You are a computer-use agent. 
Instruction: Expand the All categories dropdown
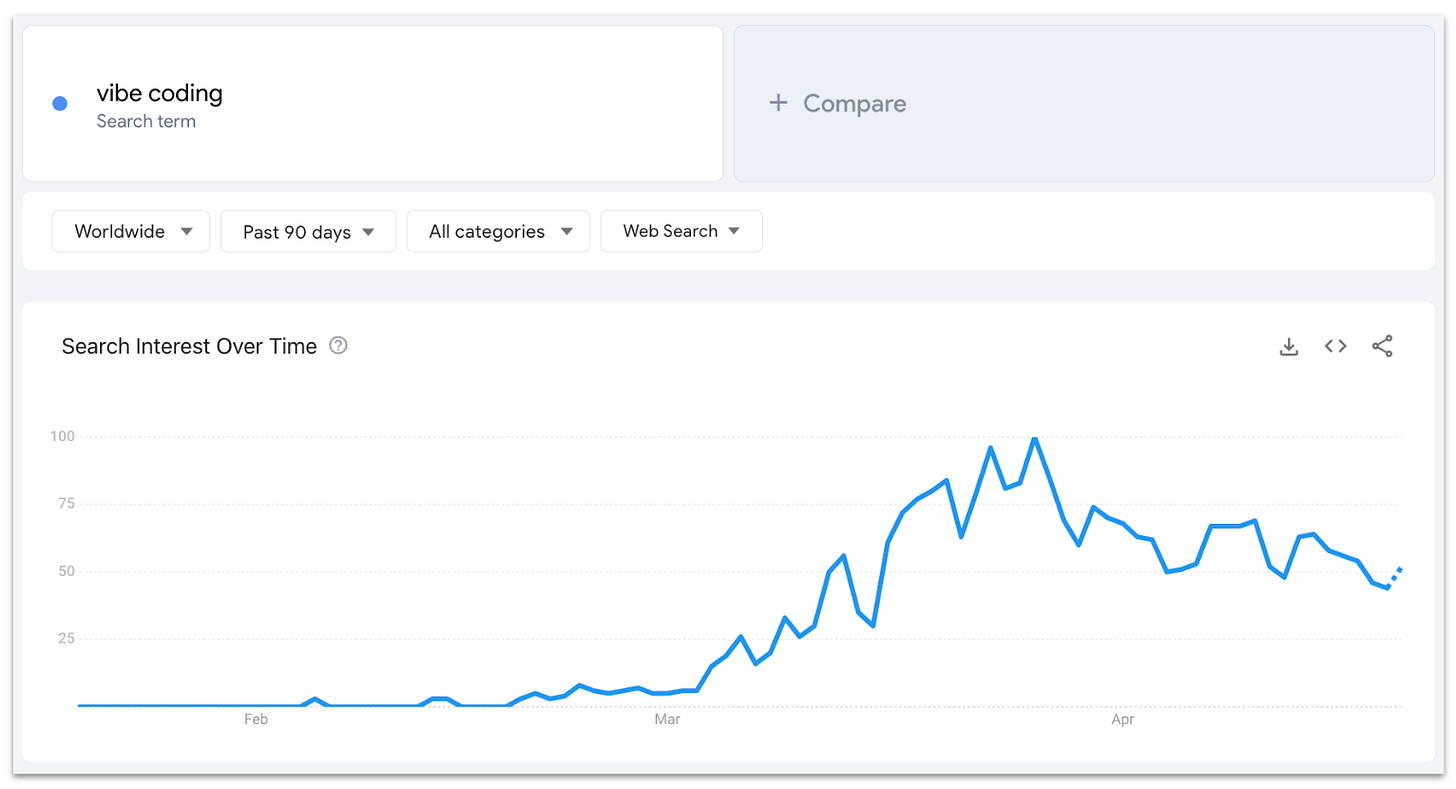pyautogui.click(x=498, y=231)
